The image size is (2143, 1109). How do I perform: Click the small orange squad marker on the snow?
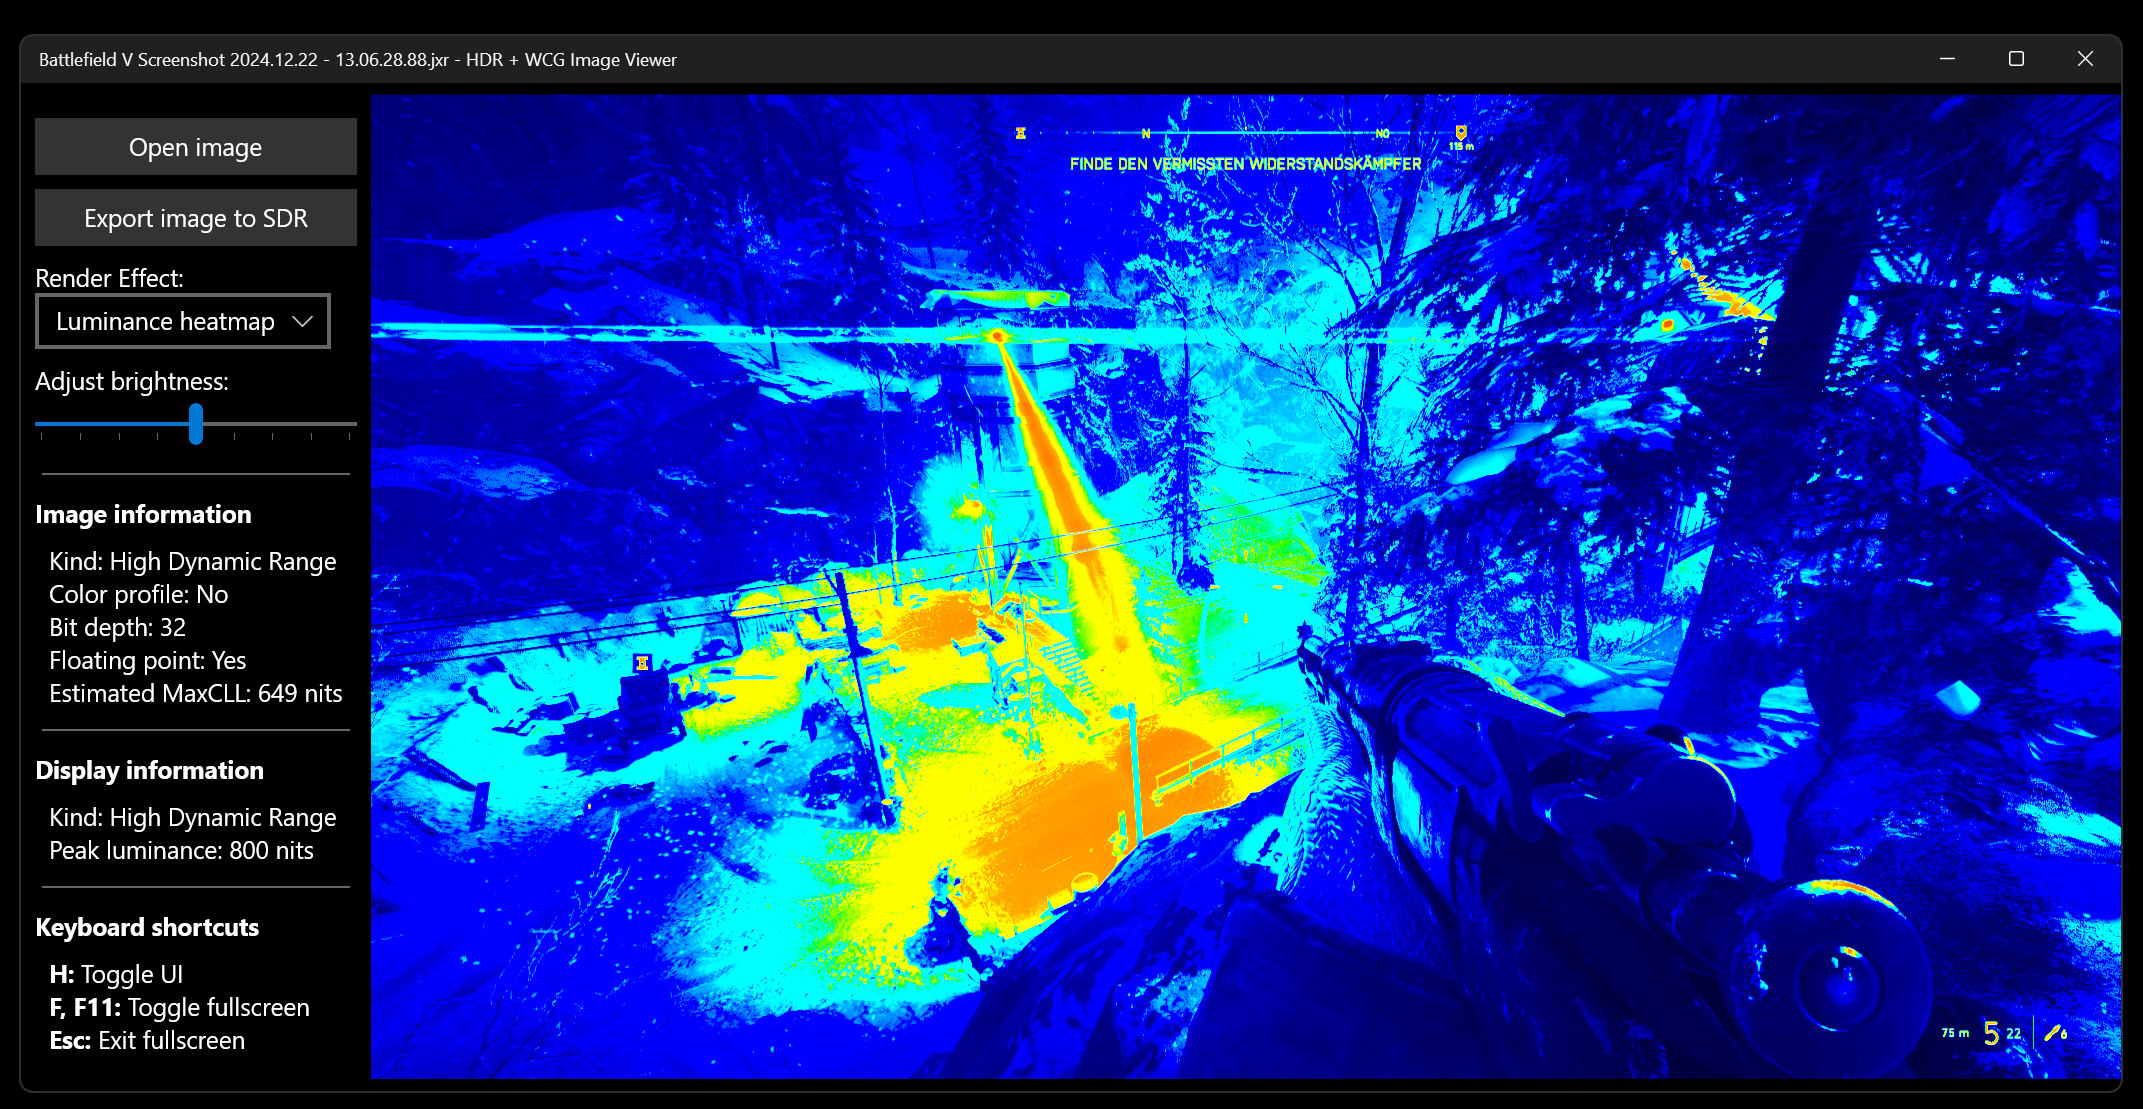(642, 663)
